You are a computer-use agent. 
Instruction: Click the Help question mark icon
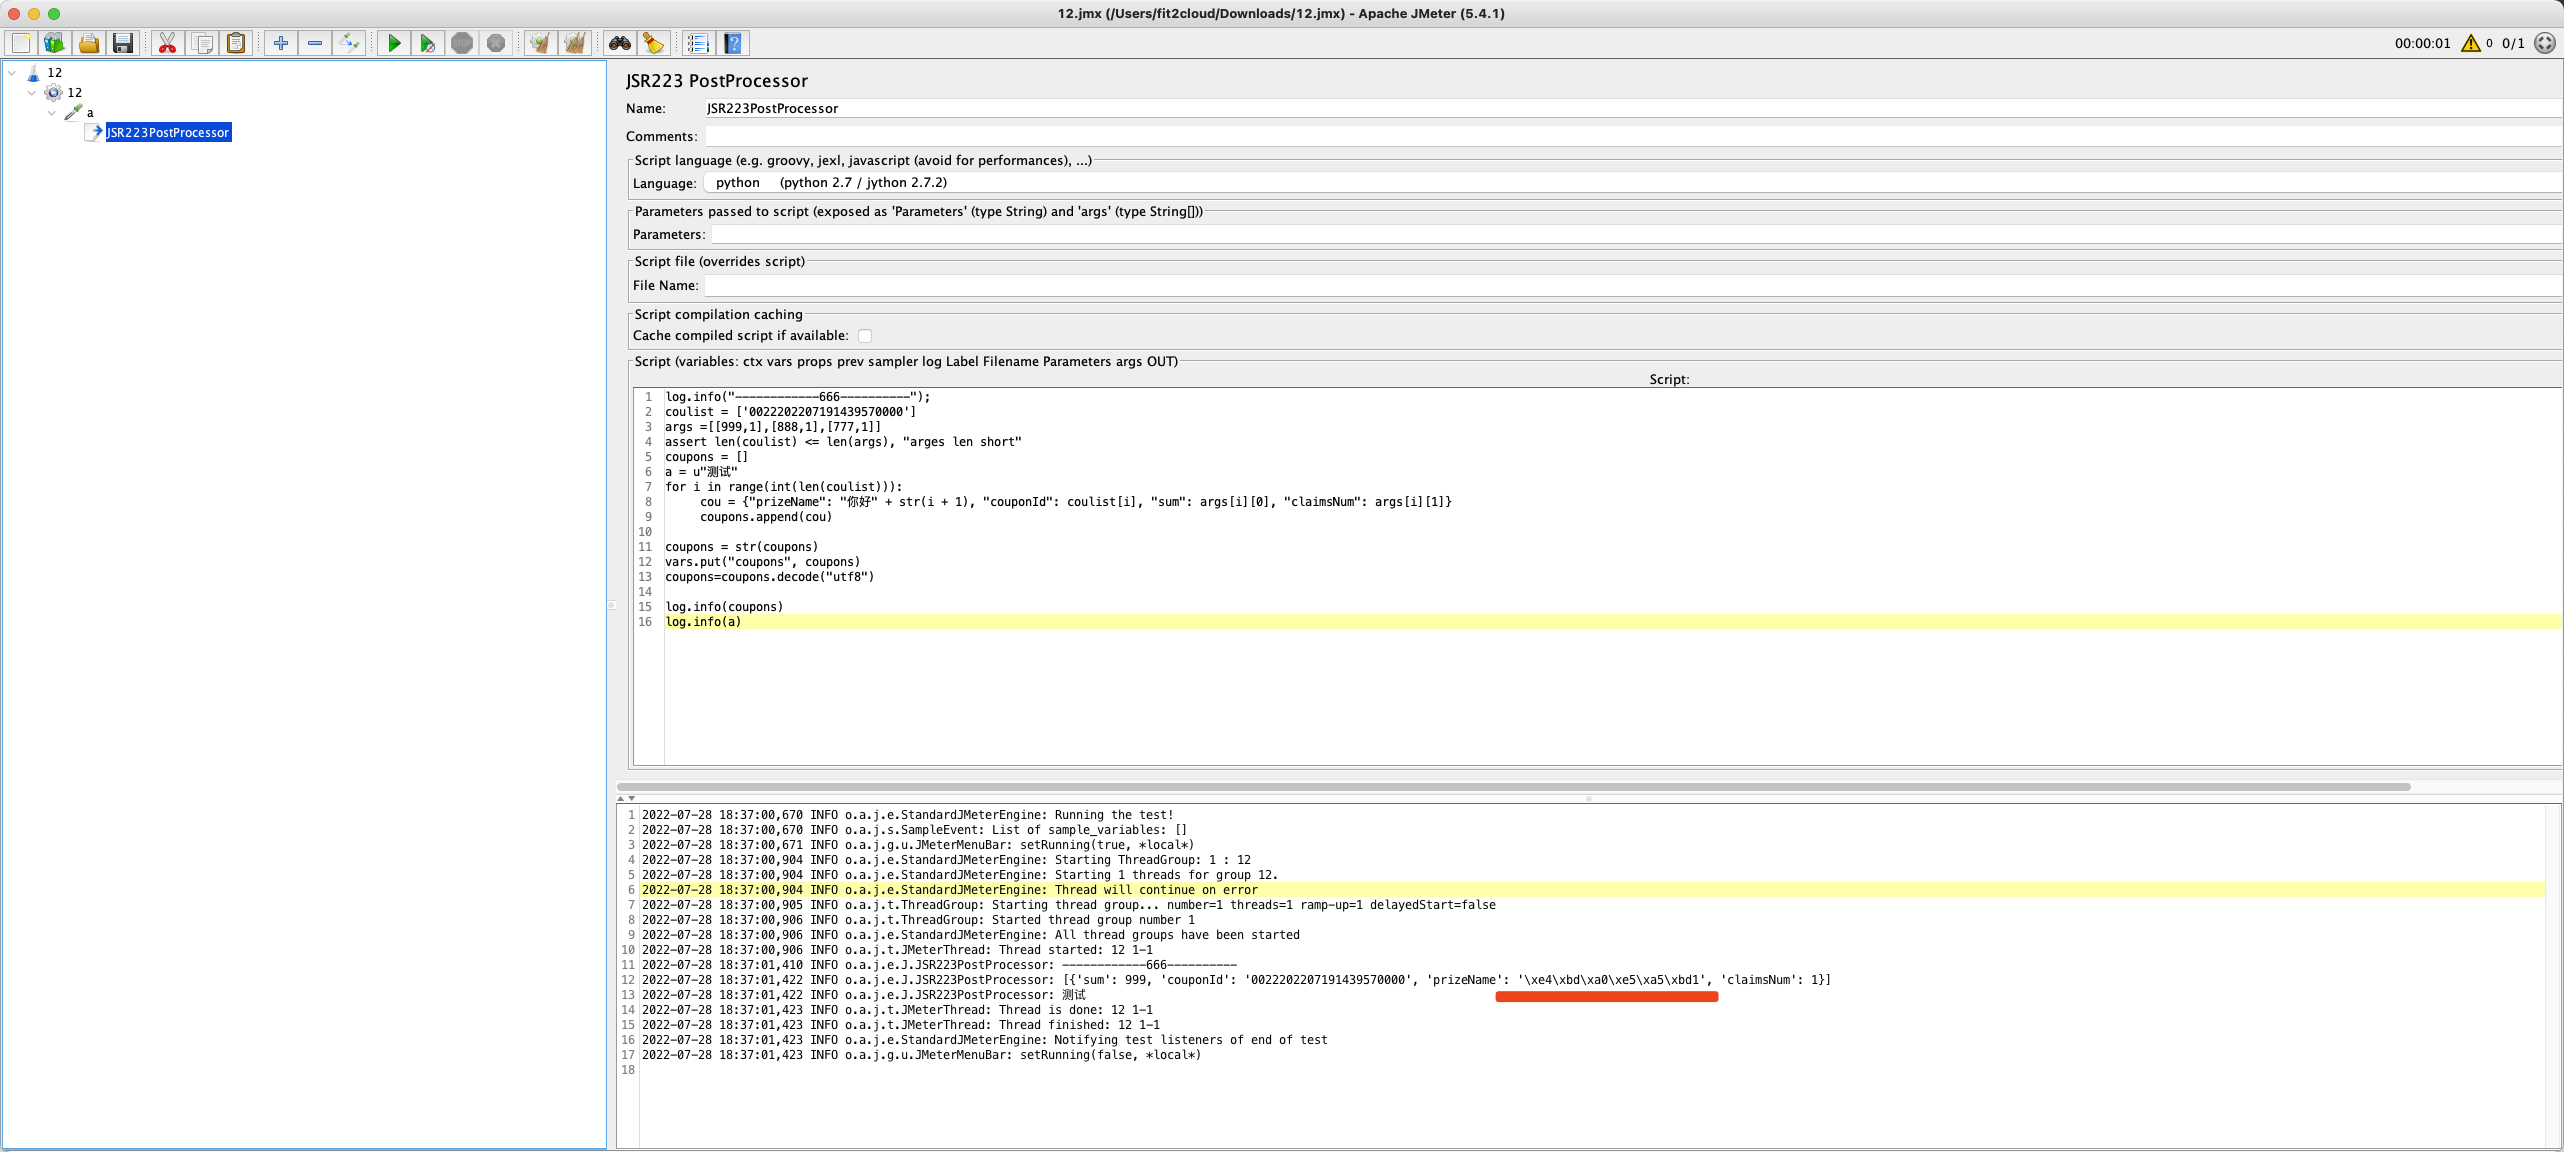point(733,43)
